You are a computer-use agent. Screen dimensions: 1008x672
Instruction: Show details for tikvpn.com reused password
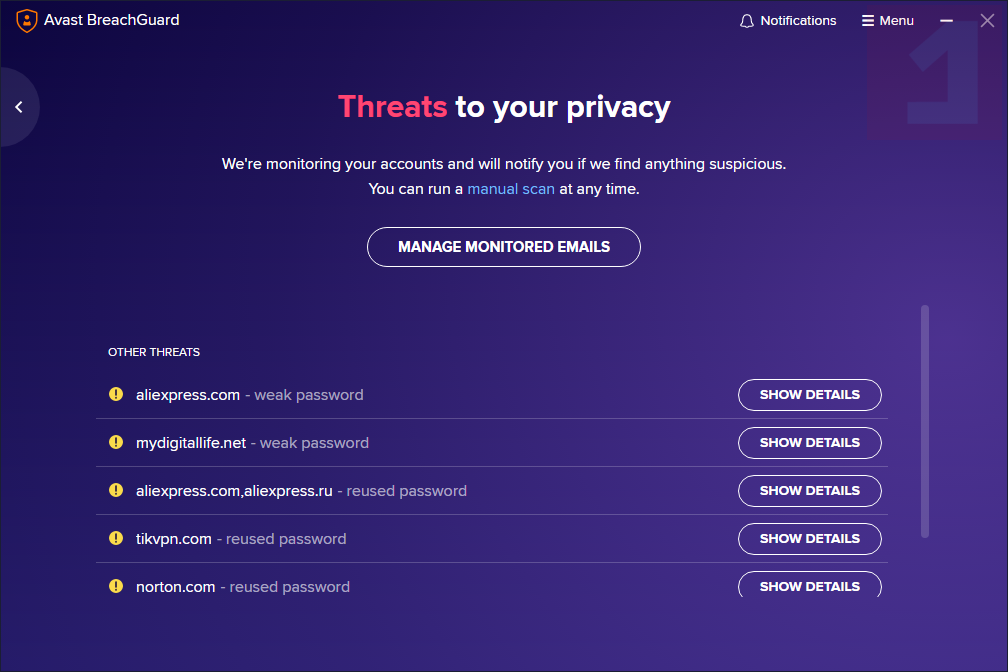pyautogui.click(x=809, y=539)
